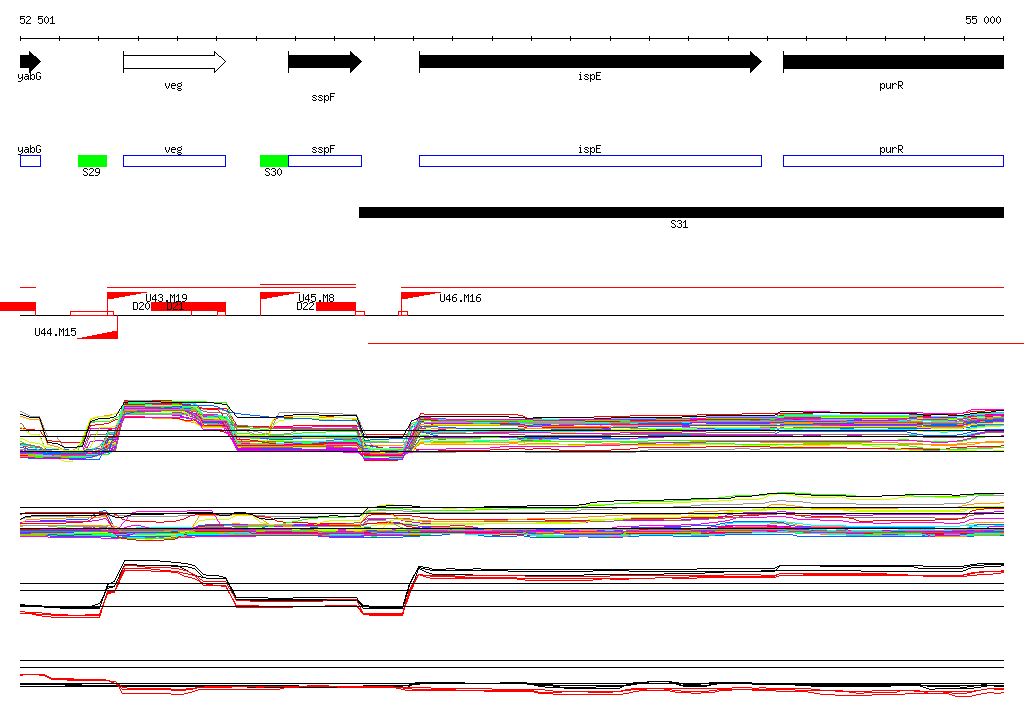The width and height of the screenshot is (1024, 714).
Task: Click the U43.M19 promoter flag
Action: tap(126, 296)
